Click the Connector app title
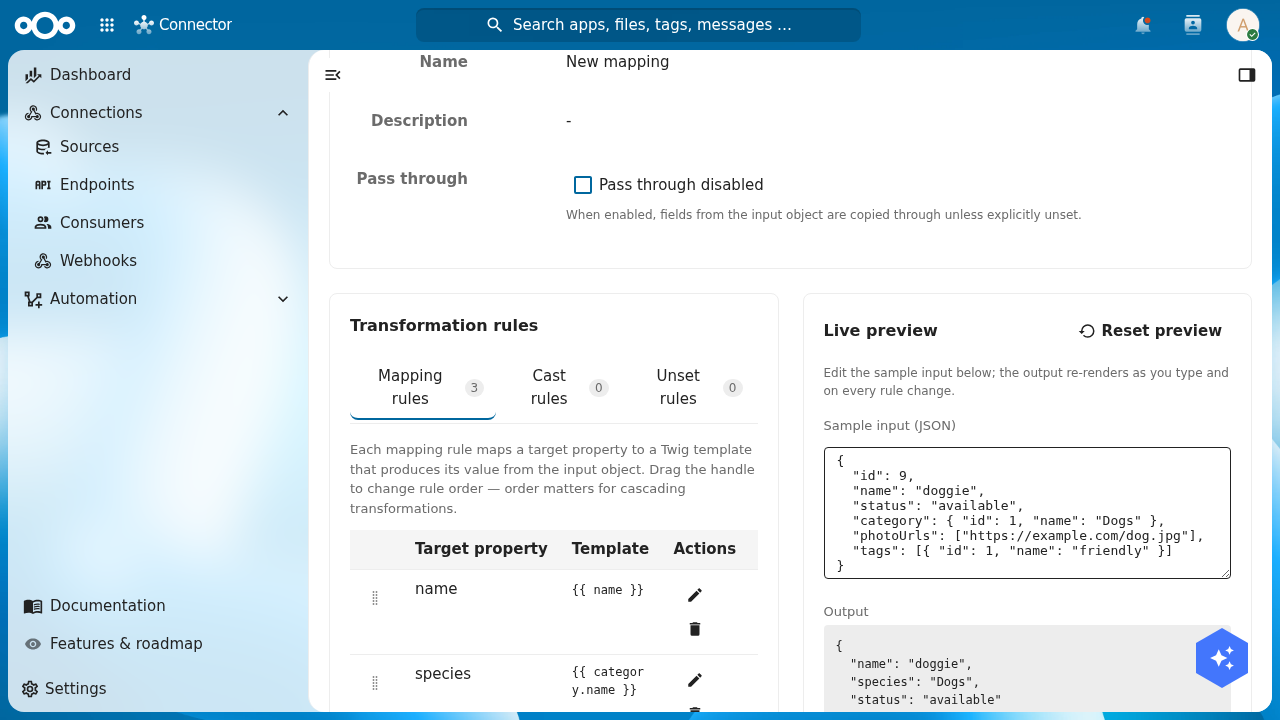 tap(195, 25)
